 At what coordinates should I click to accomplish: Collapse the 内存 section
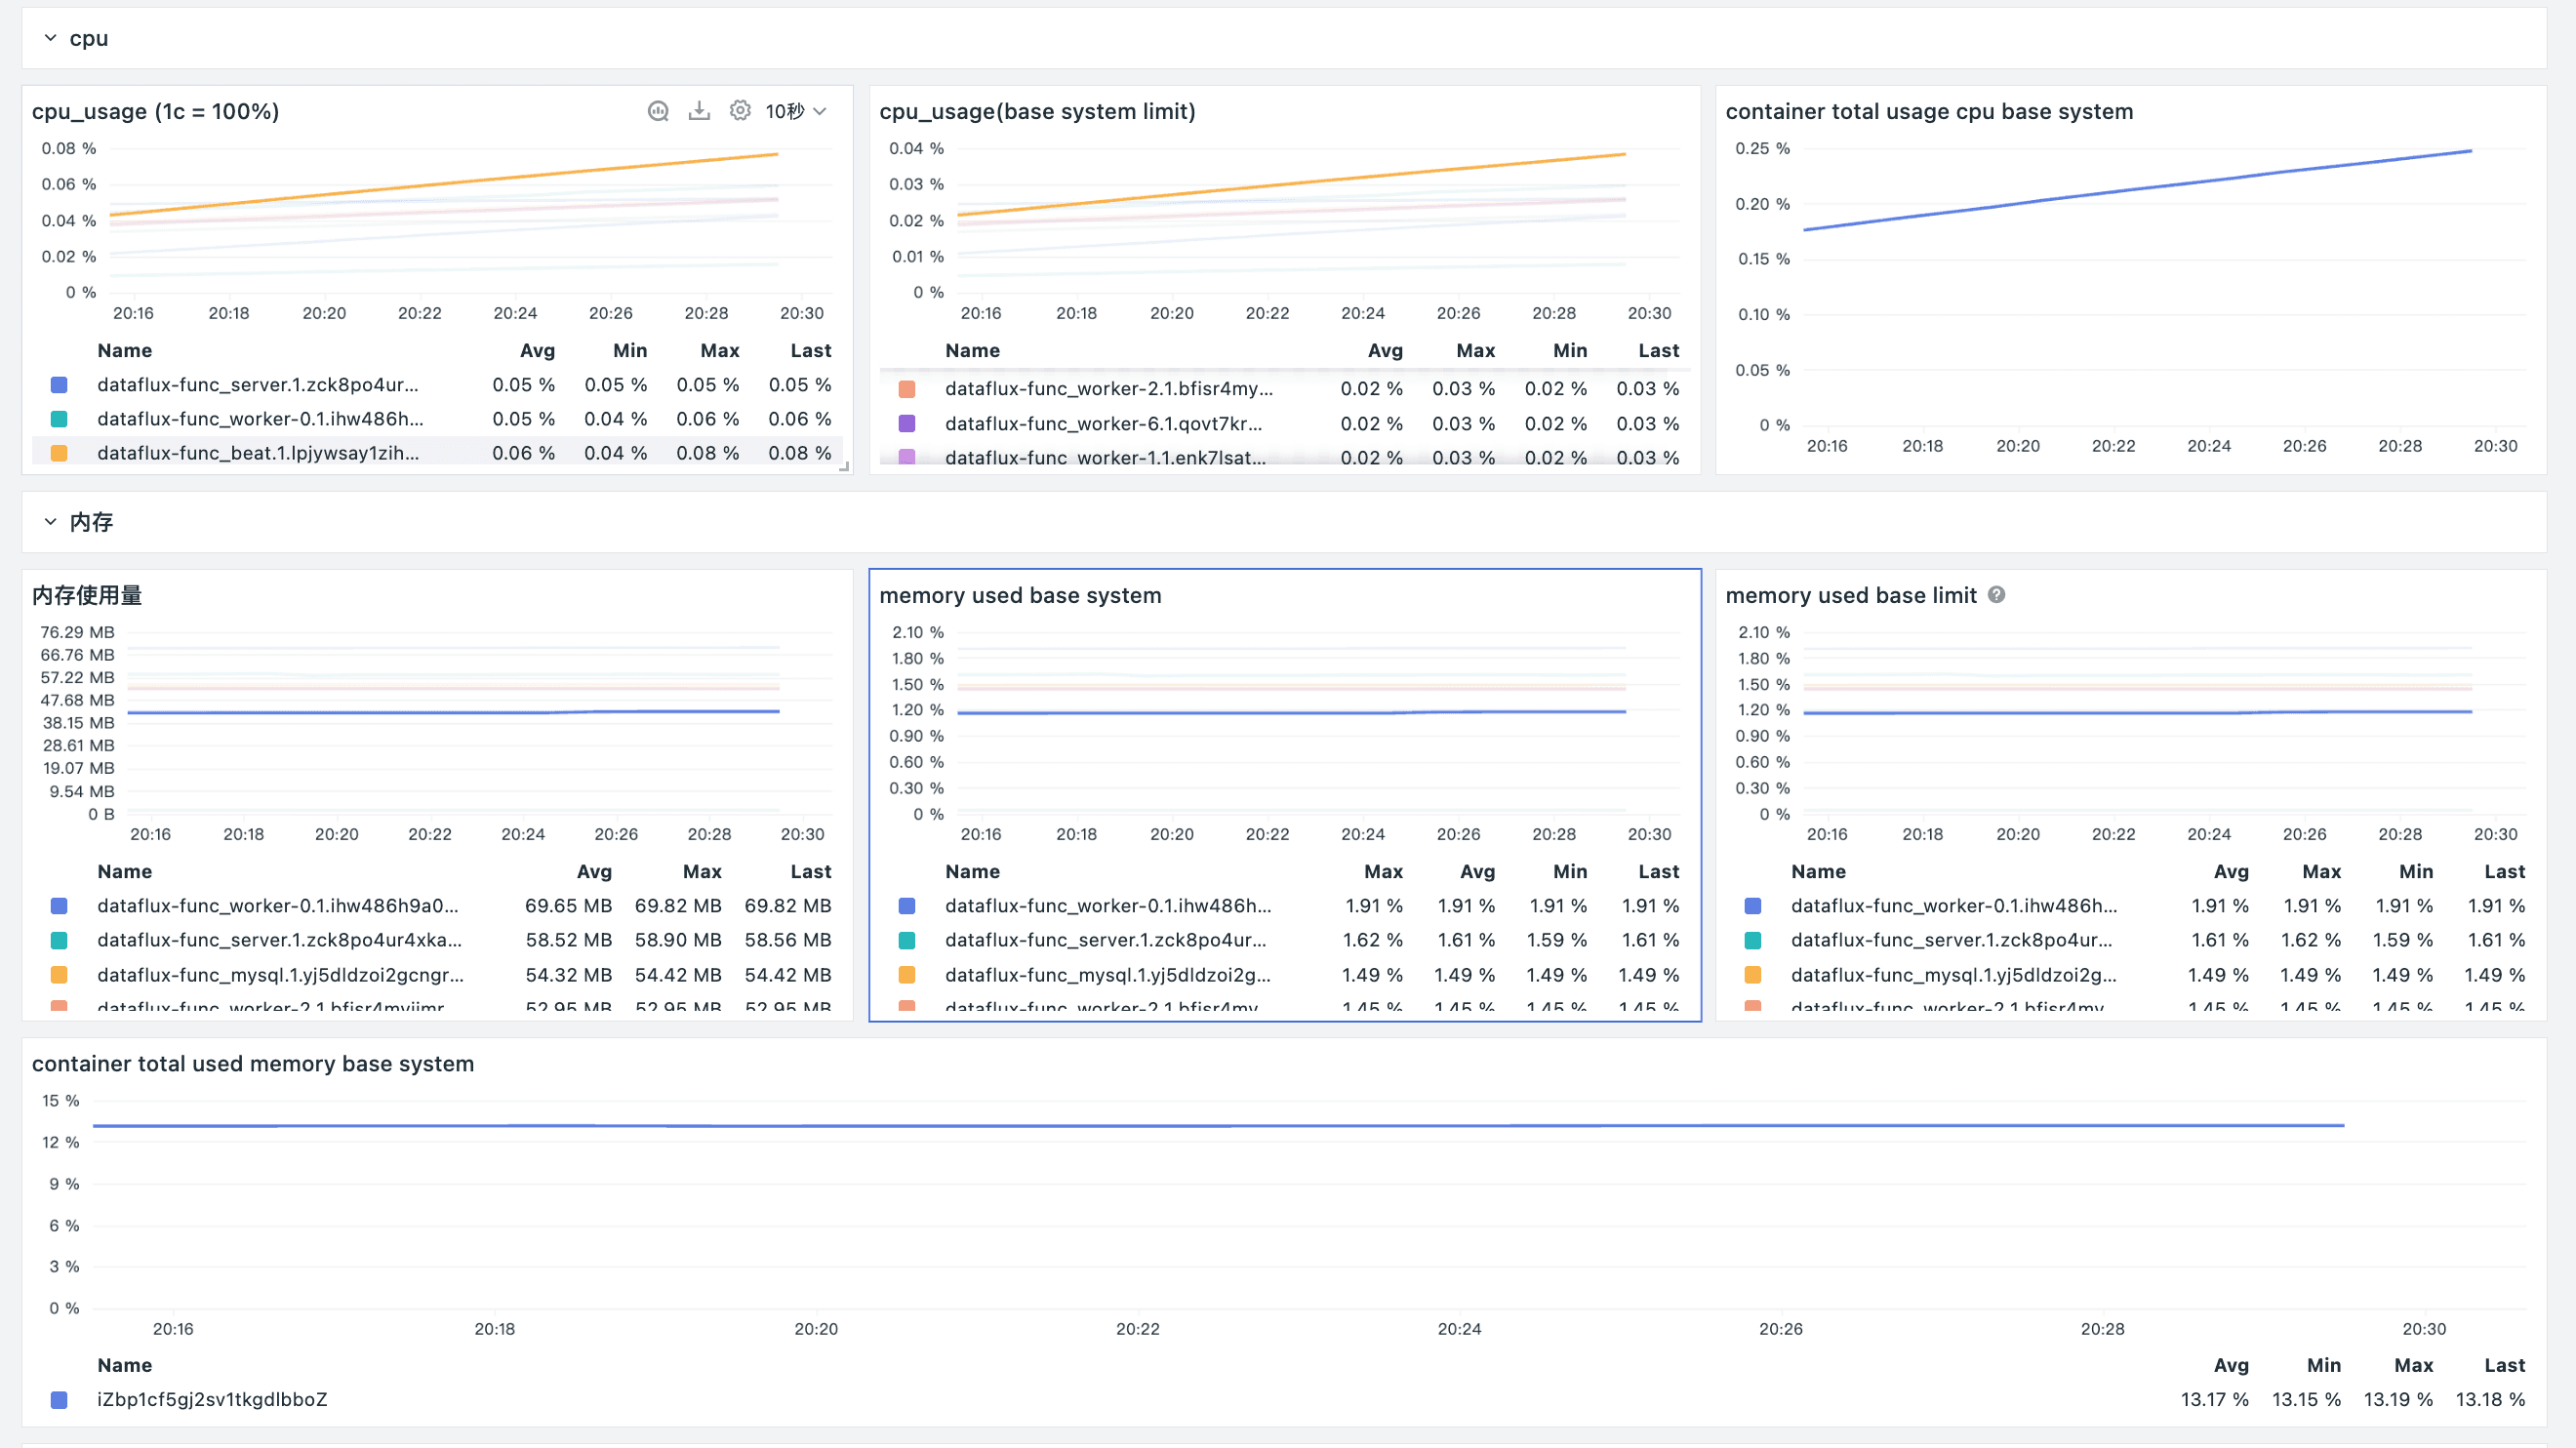click(51, 522)
